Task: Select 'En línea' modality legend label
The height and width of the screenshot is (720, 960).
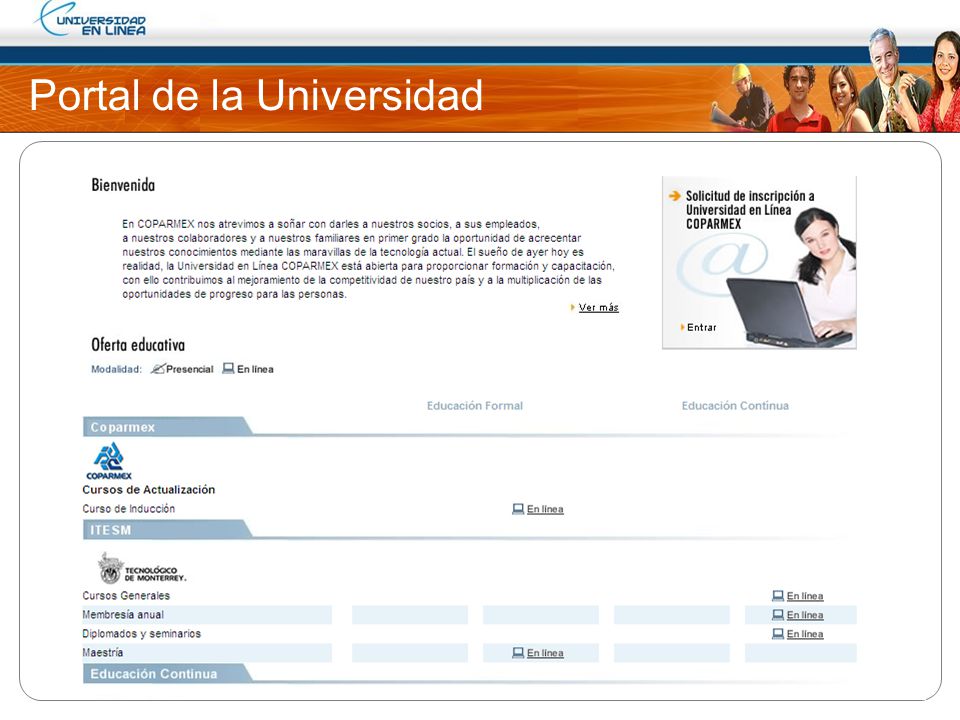Action: pos(255,369)
